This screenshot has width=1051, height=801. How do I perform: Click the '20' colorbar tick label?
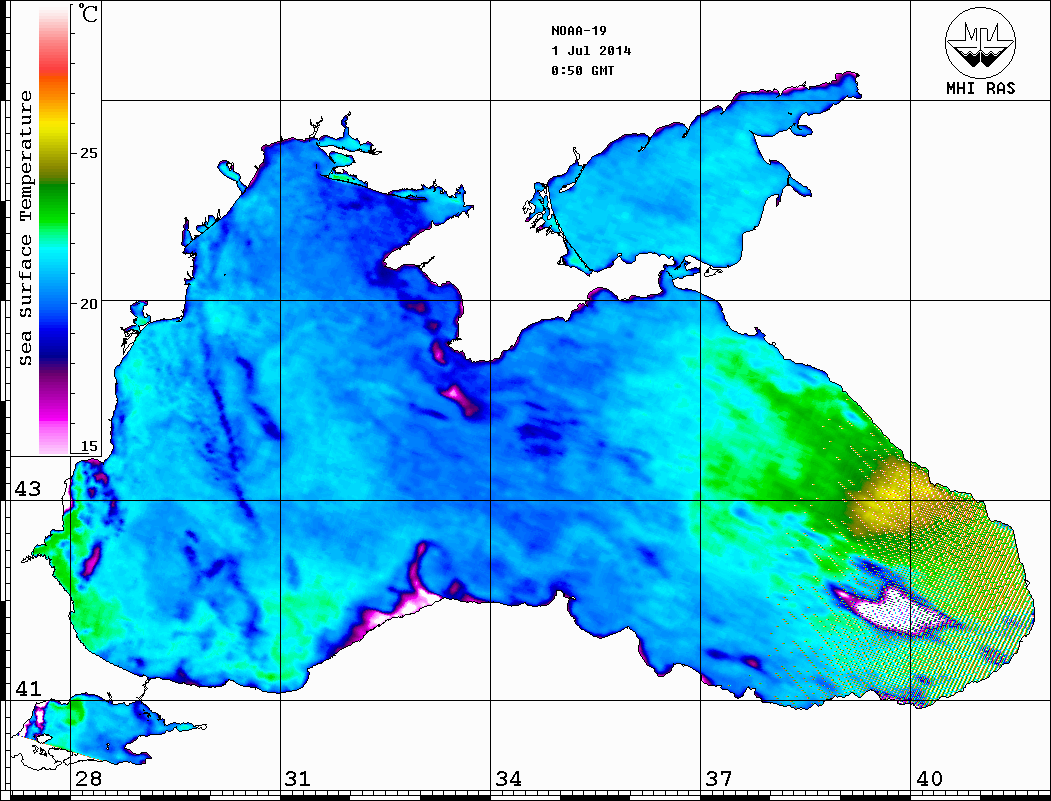pyautogui.click(x=88, y=304)
